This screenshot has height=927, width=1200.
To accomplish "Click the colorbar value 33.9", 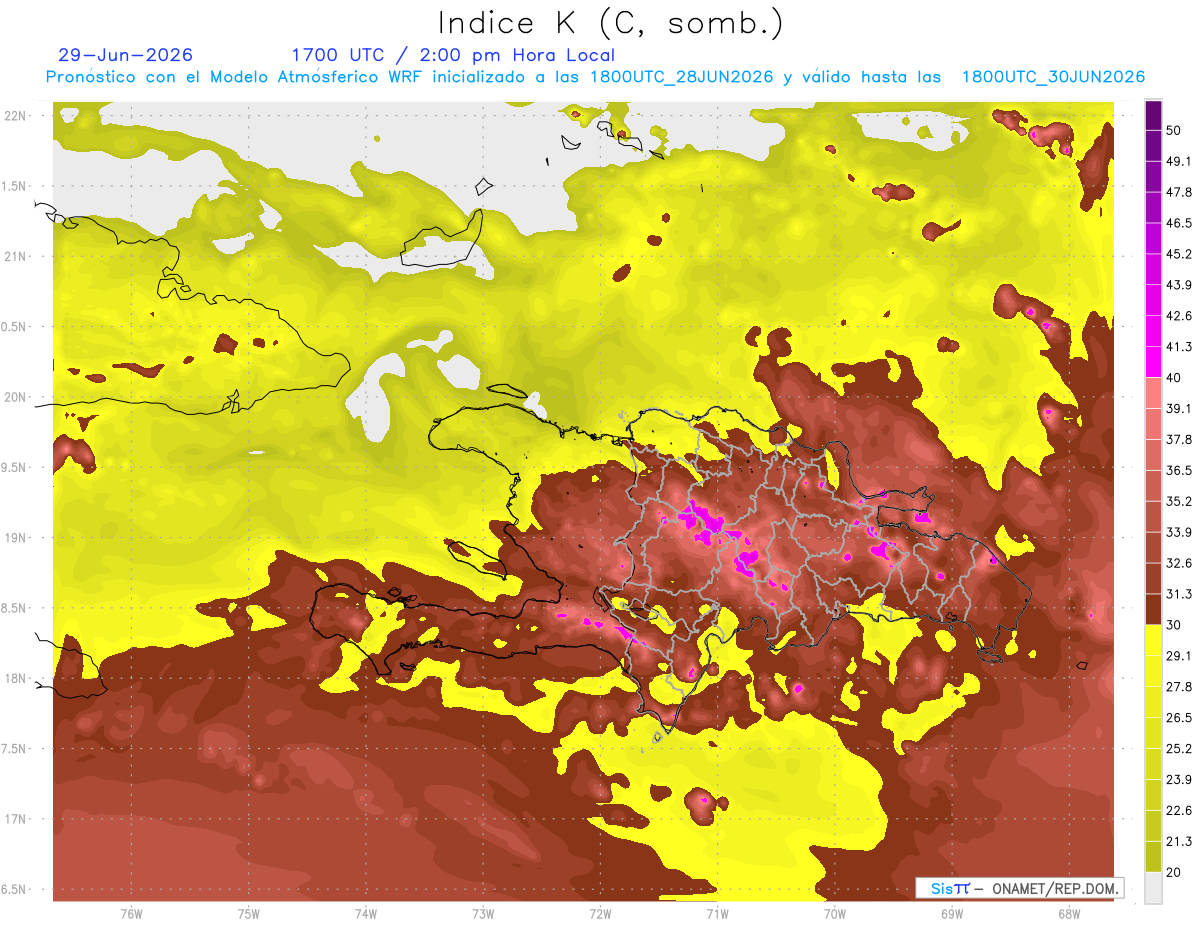I will tap(1178, 532).
